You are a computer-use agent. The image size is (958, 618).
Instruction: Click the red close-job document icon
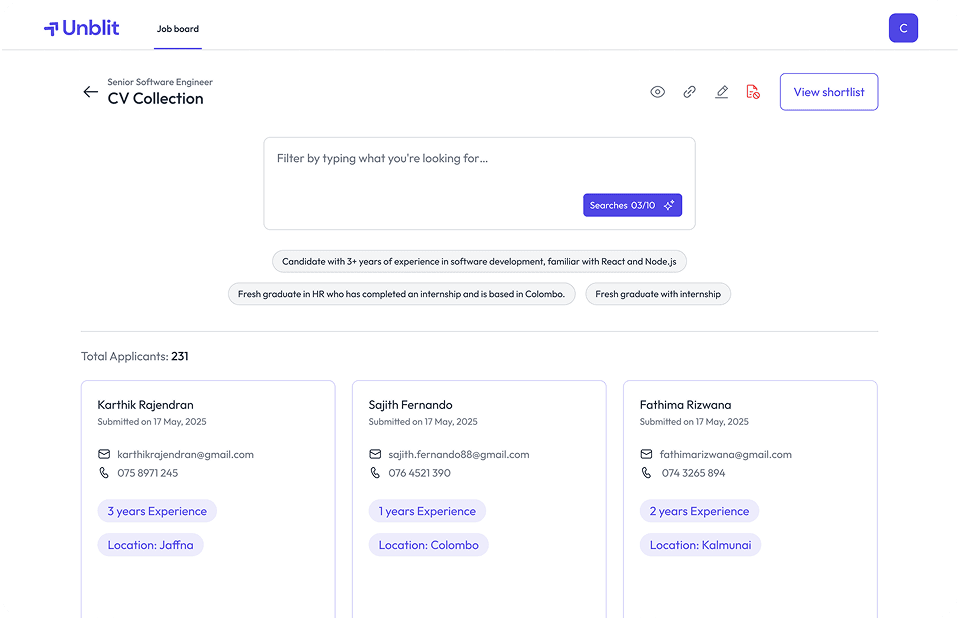point(753,92)
